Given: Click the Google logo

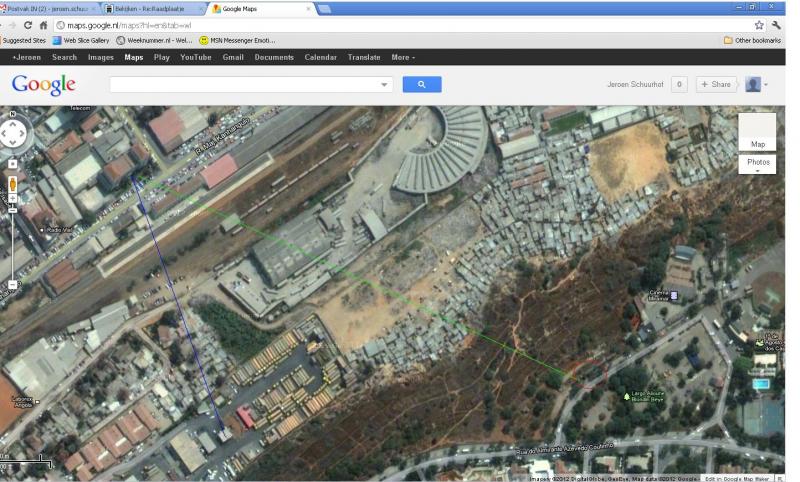Looking at the screenshot, I should [x=44, y=85].
